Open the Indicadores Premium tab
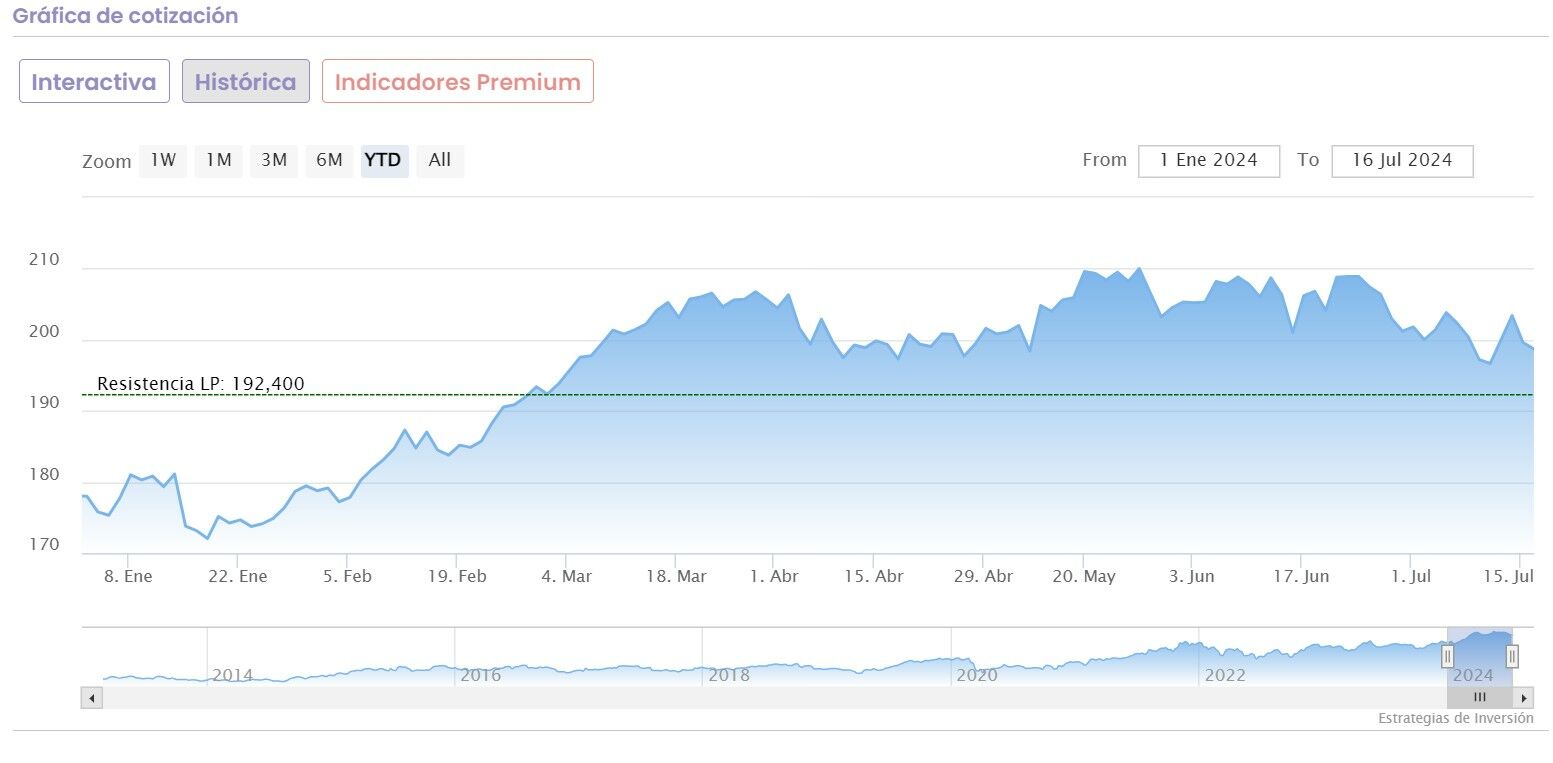 pos(457,81)
